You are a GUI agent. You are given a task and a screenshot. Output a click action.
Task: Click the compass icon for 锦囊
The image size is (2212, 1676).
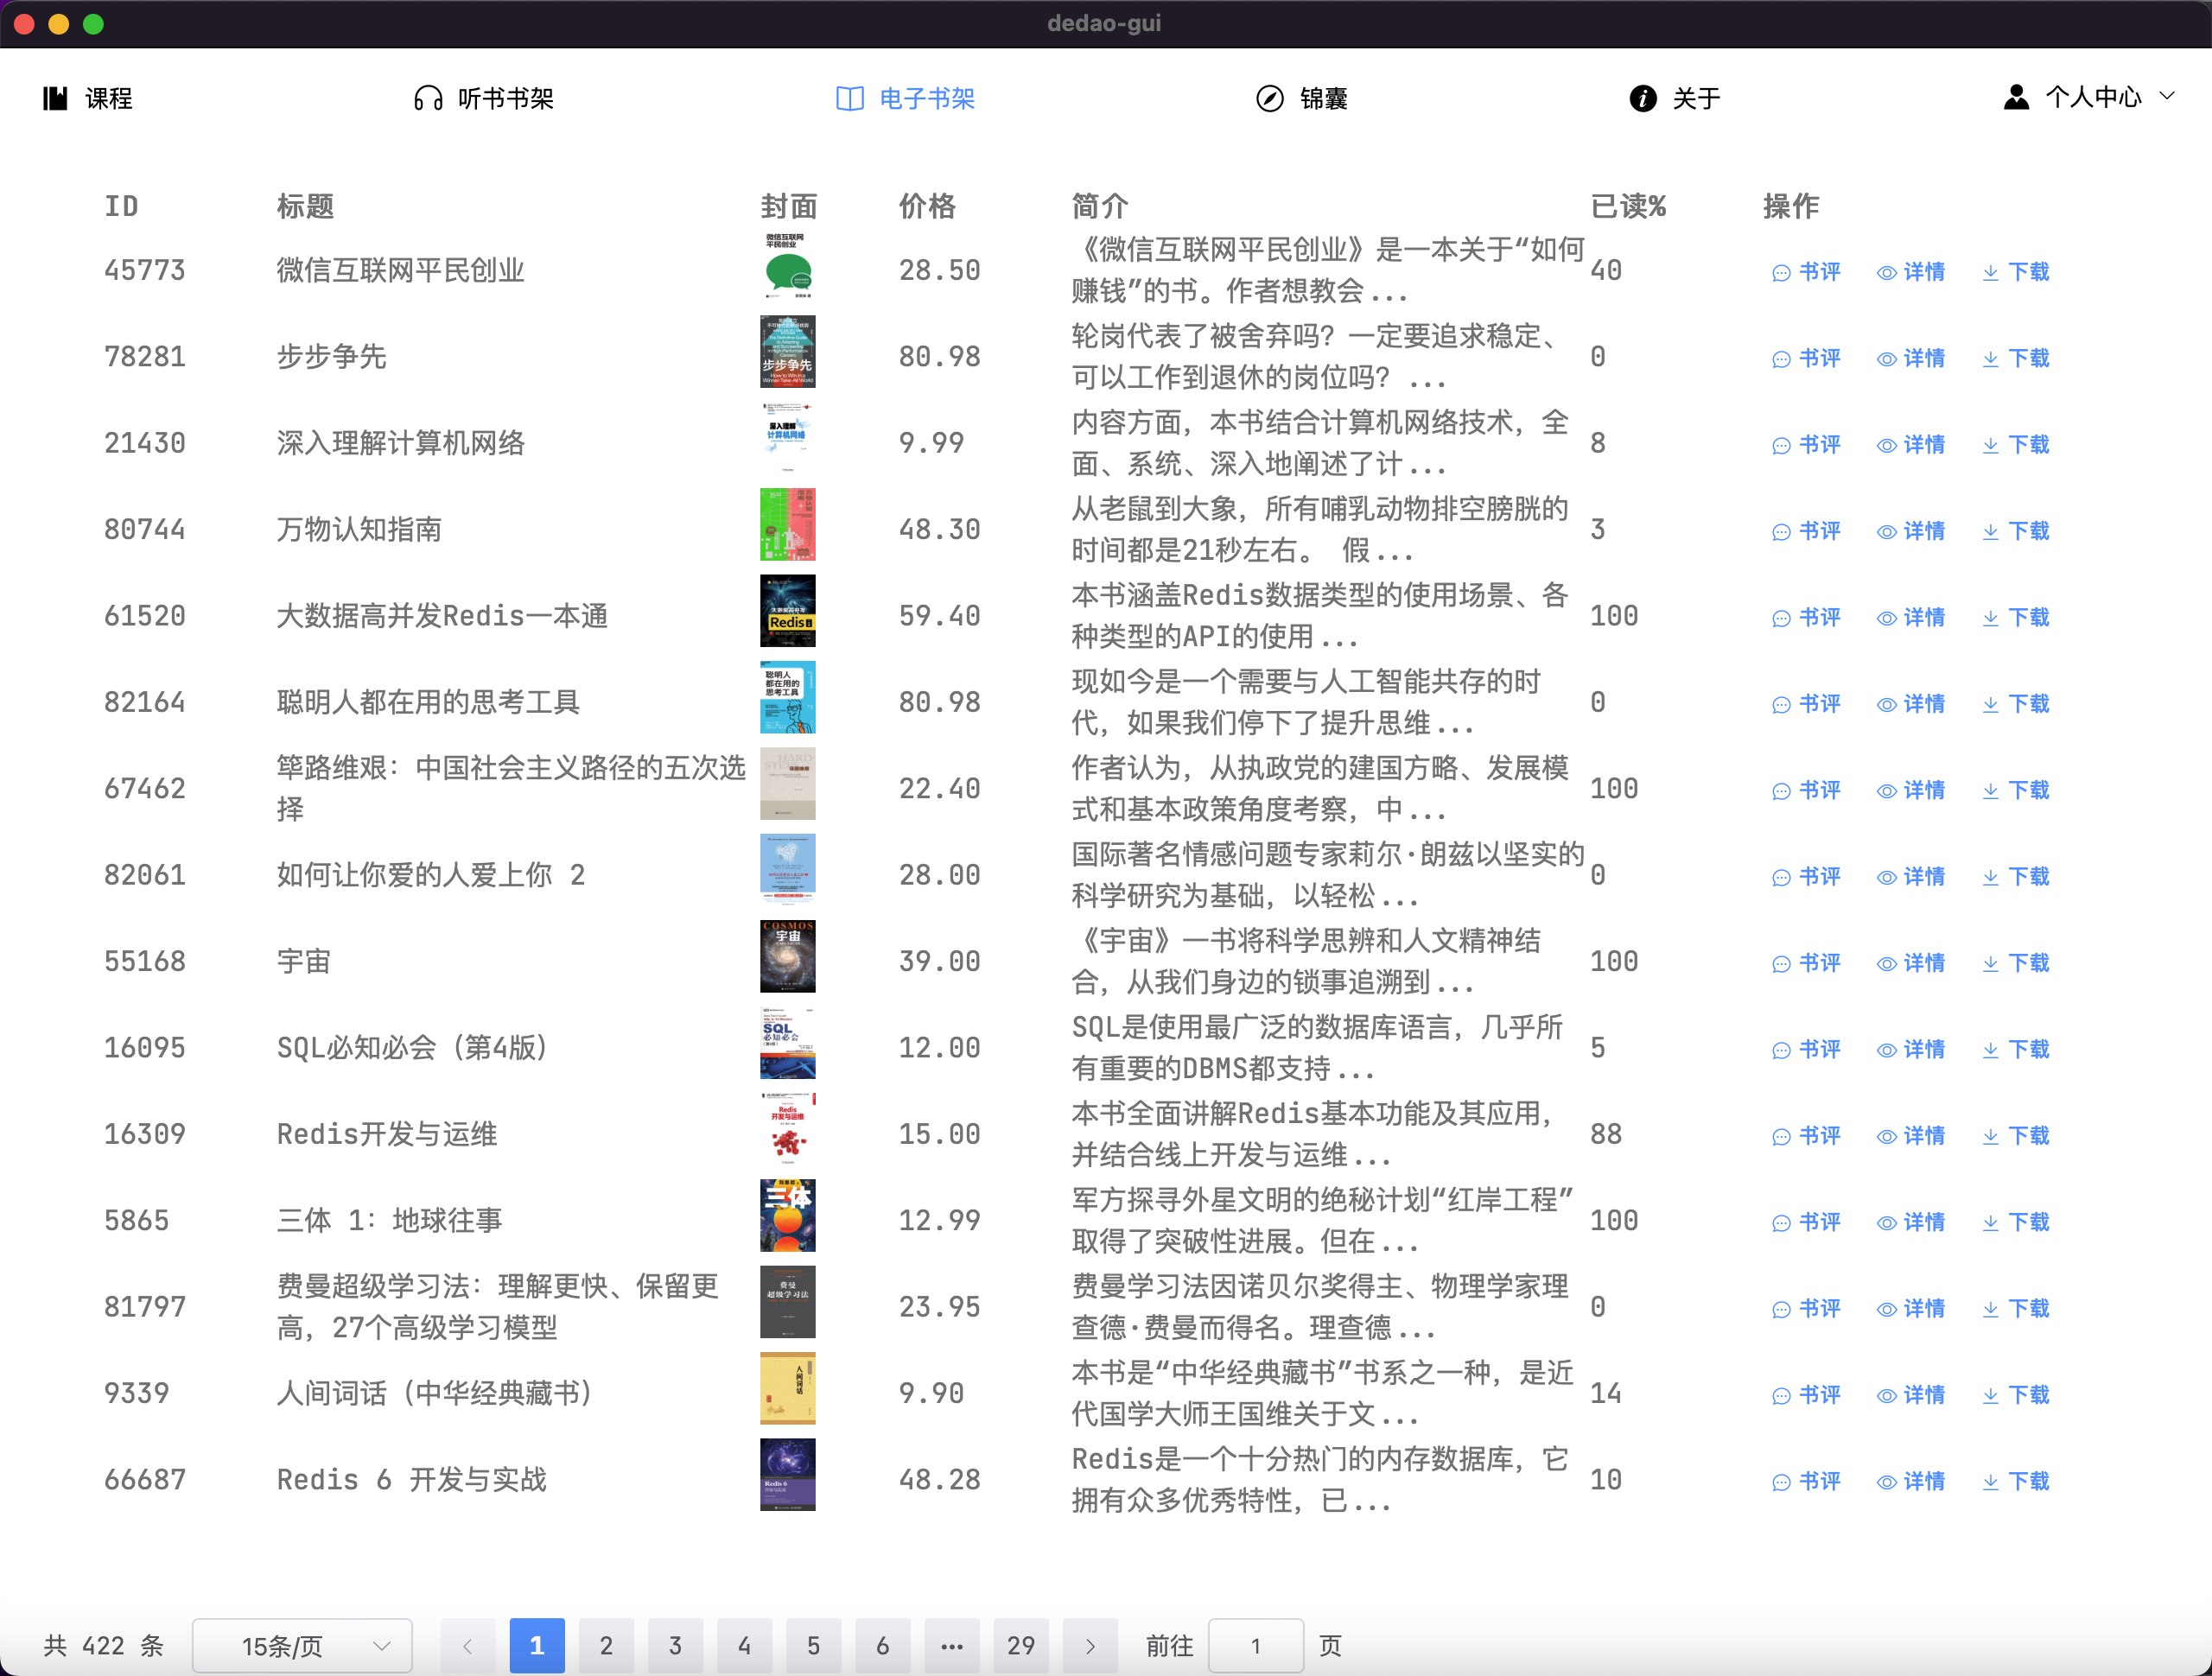pos(1269,98)
